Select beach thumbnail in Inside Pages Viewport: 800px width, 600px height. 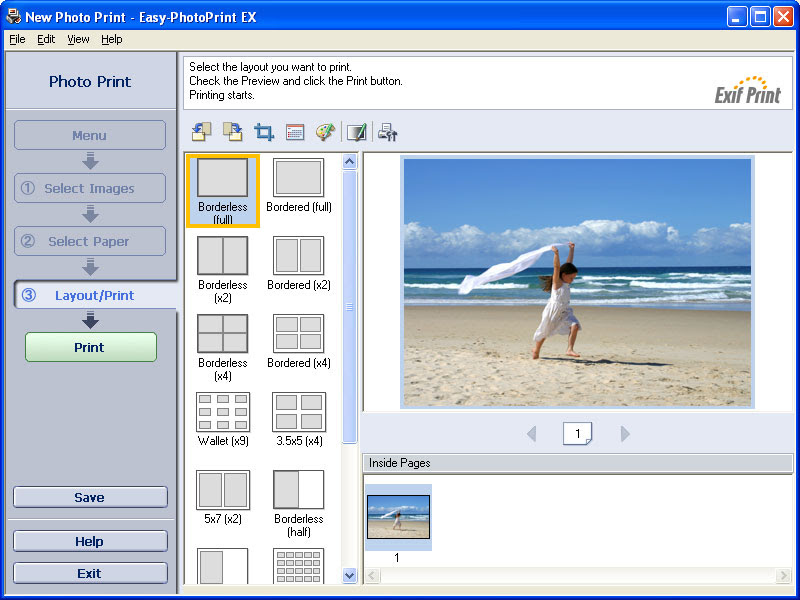(x=398, y=517)
